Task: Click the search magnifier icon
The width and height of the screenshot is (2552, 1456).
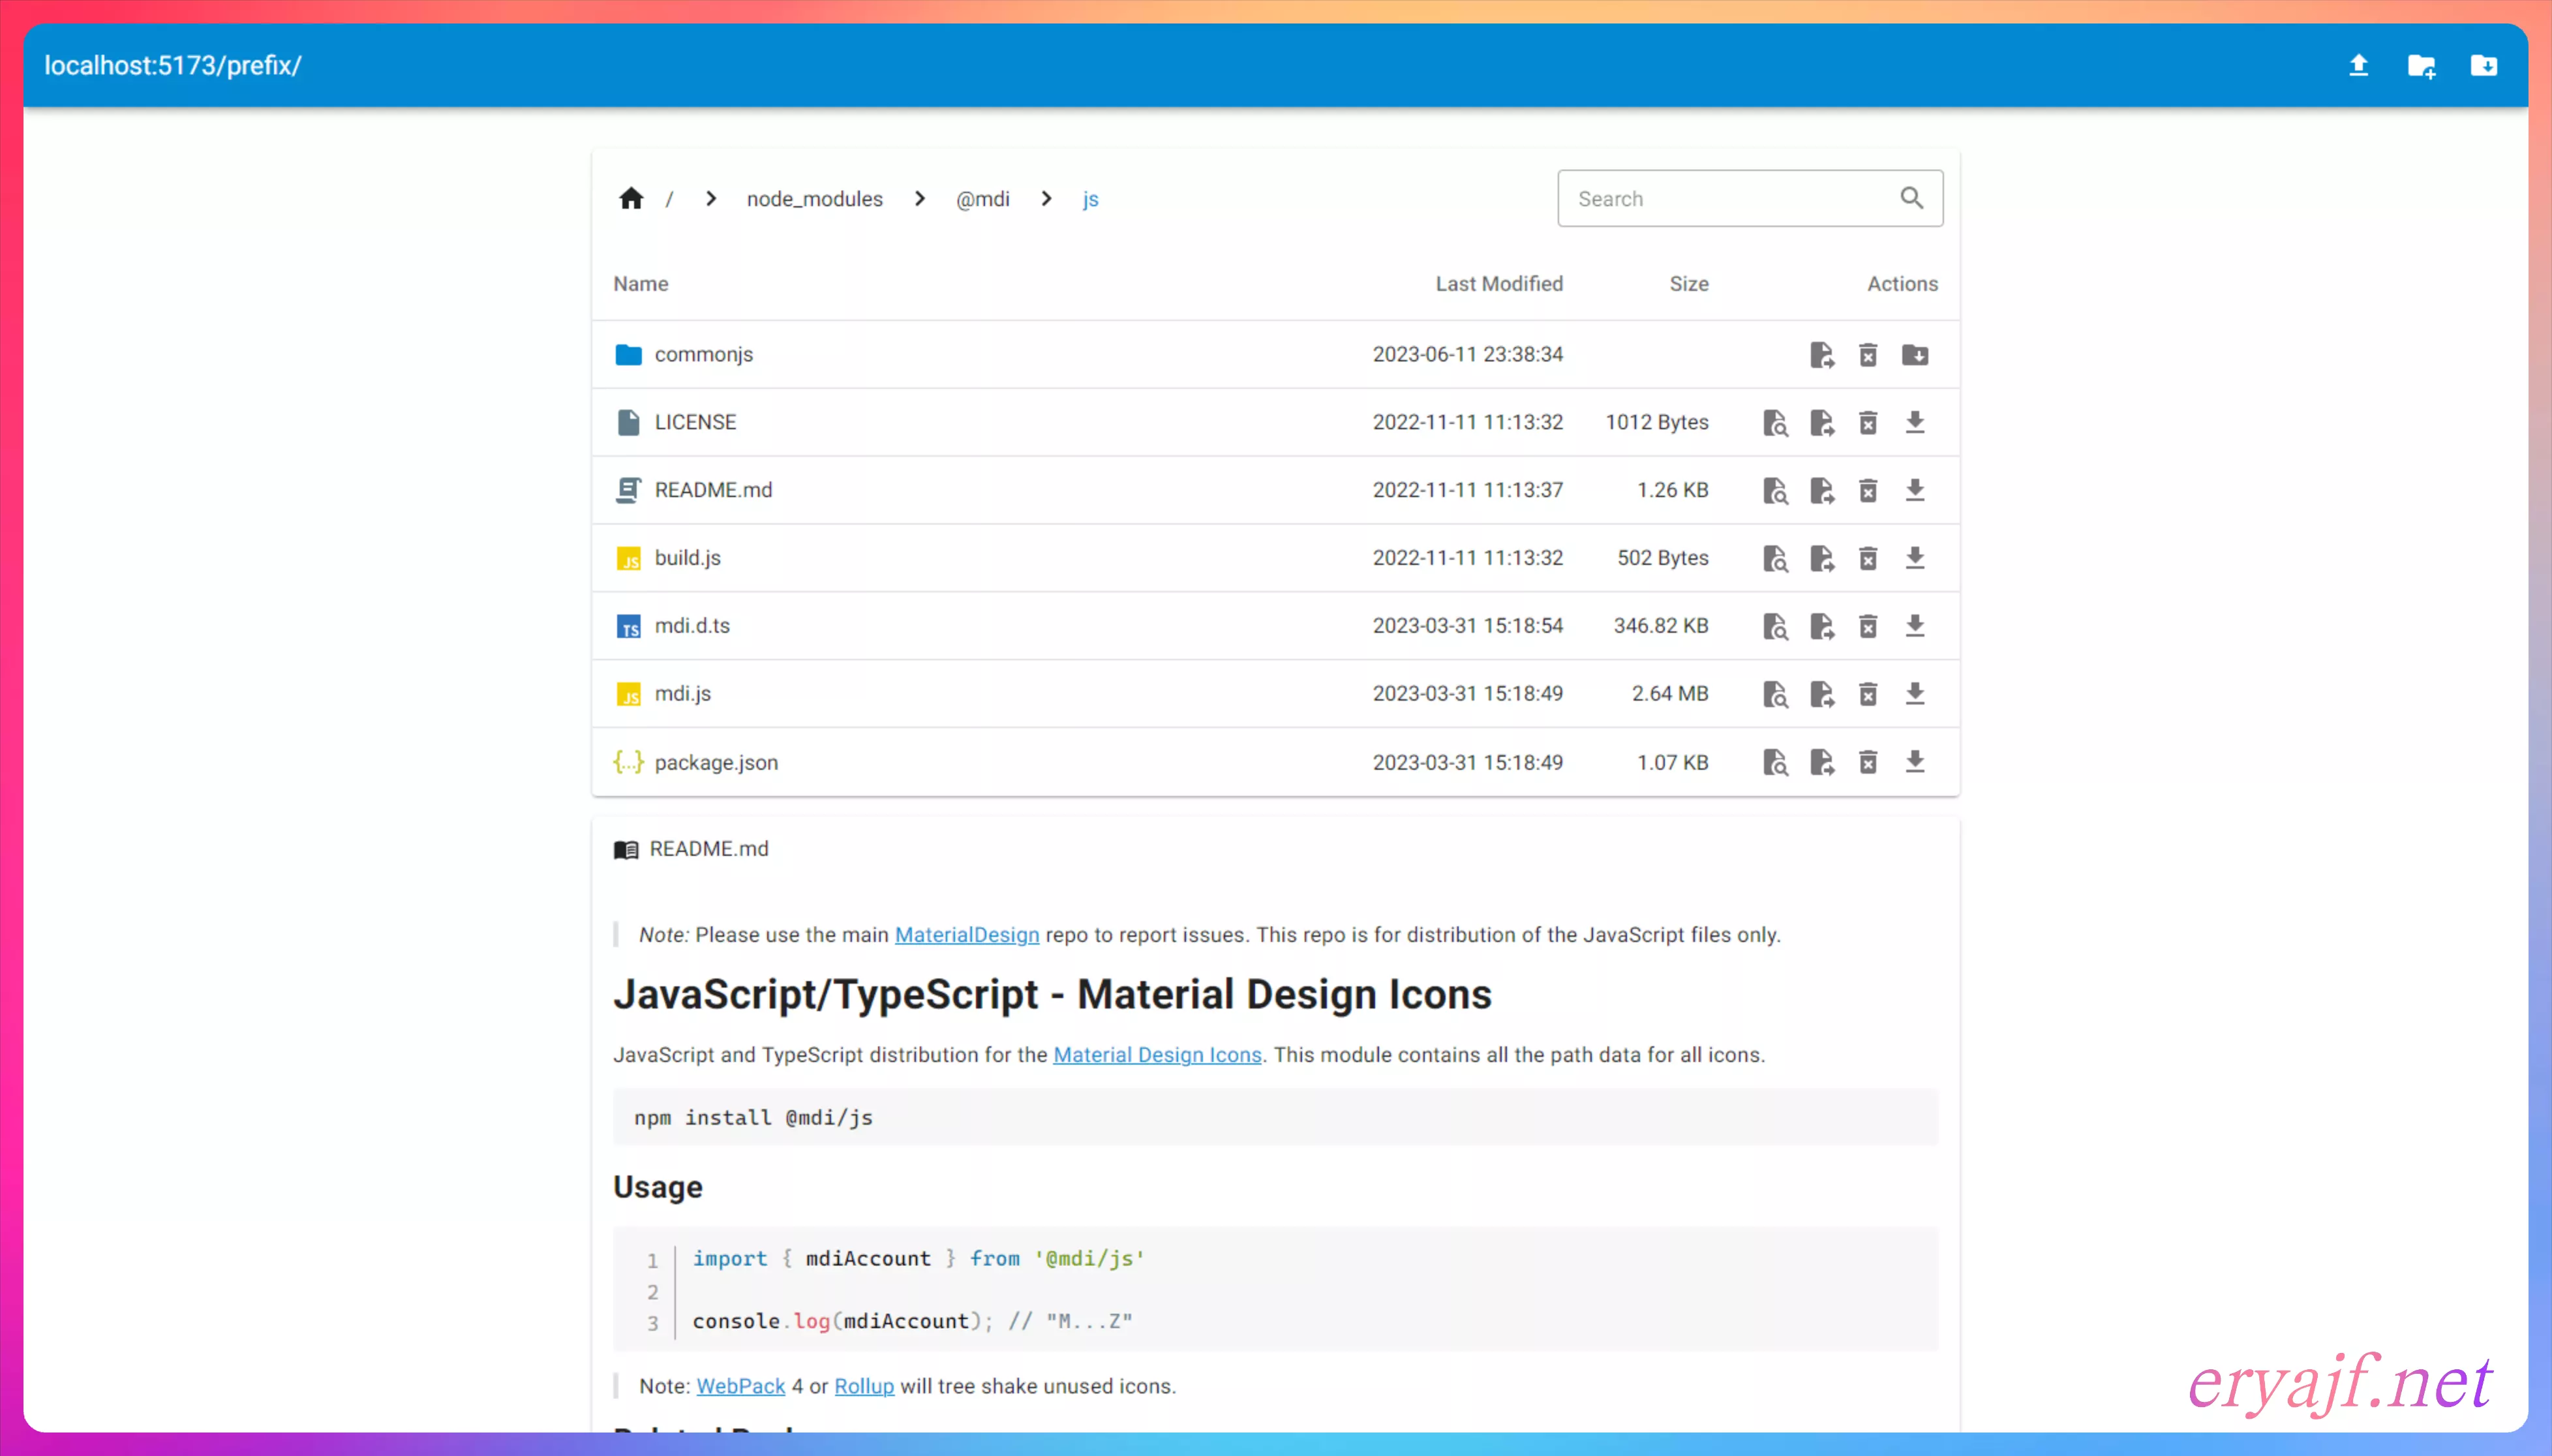Action: (1911, 198)
